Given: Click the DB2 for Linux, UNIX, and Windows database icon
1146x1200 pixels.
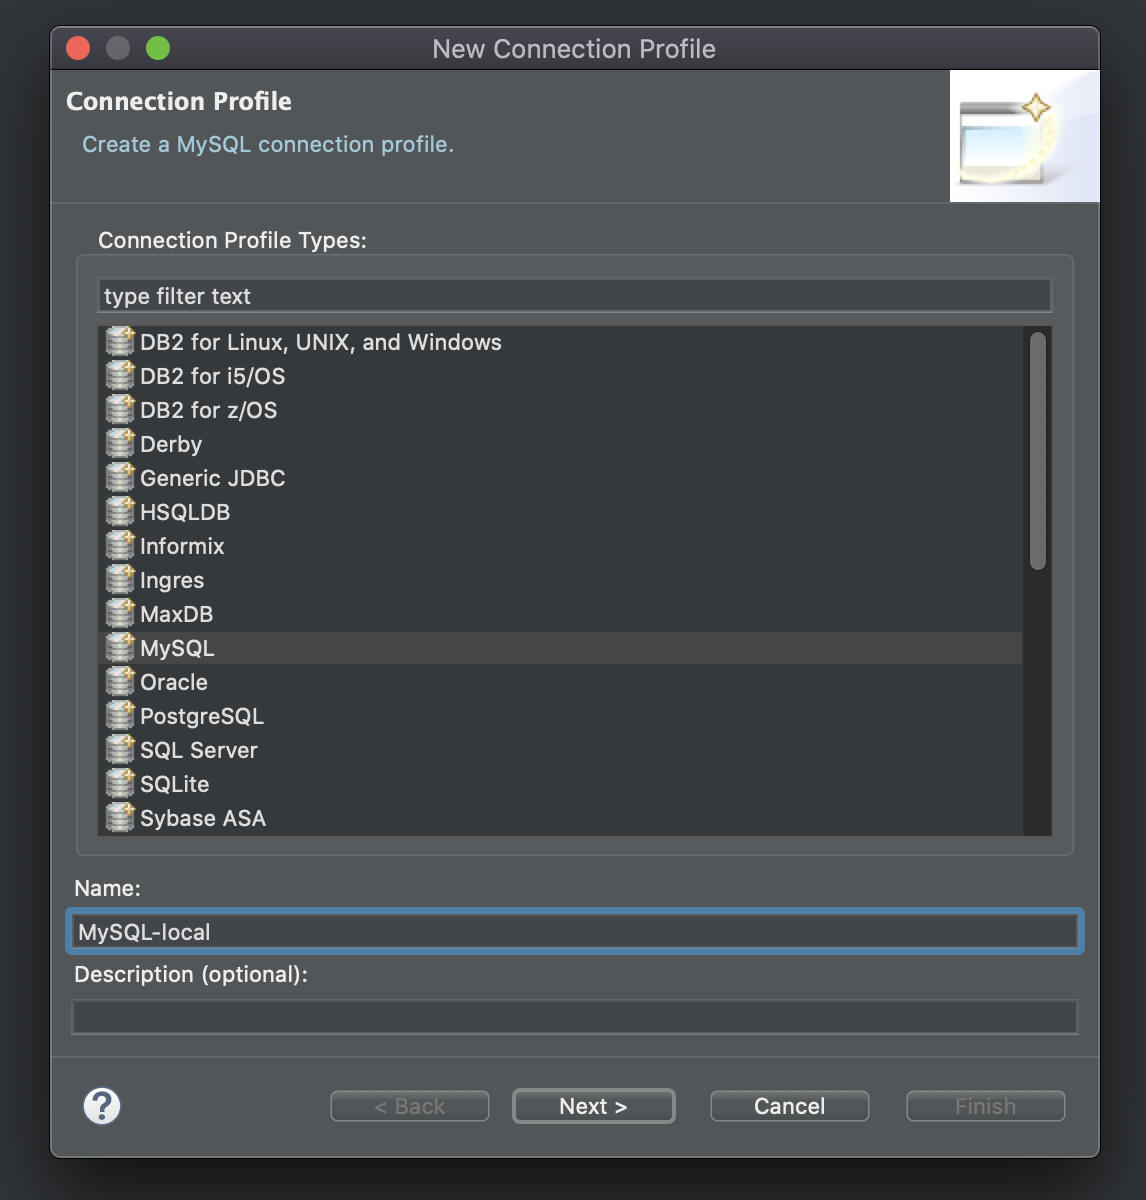Looking at the screenshot, I should tap(120, 342).
